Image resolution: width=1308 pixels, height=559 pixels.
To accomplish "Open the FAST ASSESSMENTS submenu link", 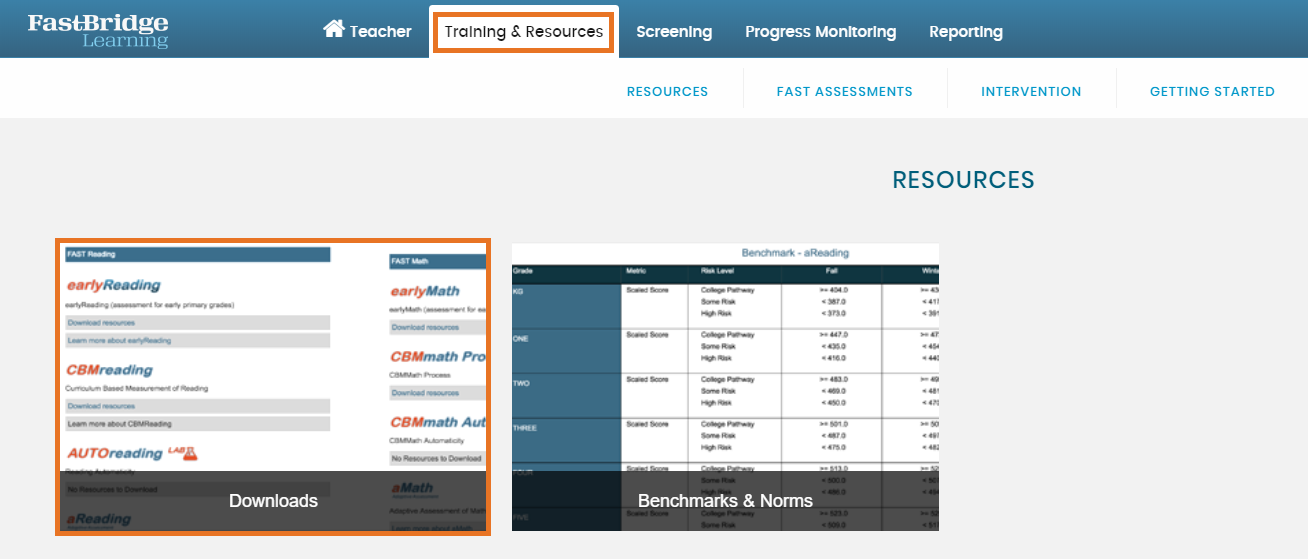I will click(845, 91).
